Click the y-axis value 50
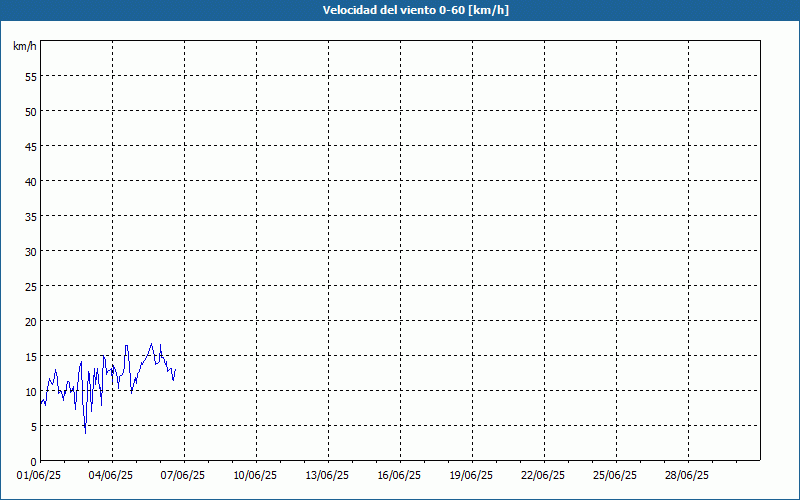Screen dimensions: 800x500 [31, 112]
